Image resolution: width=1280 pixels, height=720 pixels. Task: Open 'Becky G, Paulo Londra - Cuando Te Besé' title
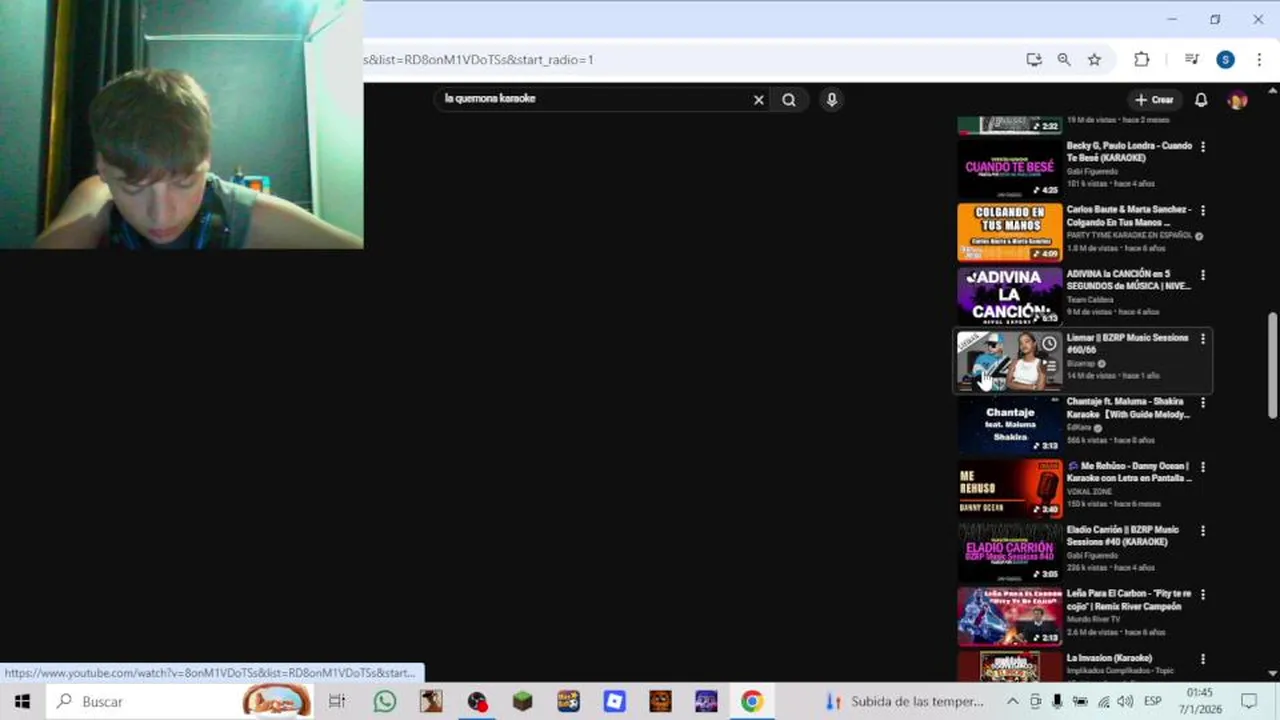tap(1129, 152)
